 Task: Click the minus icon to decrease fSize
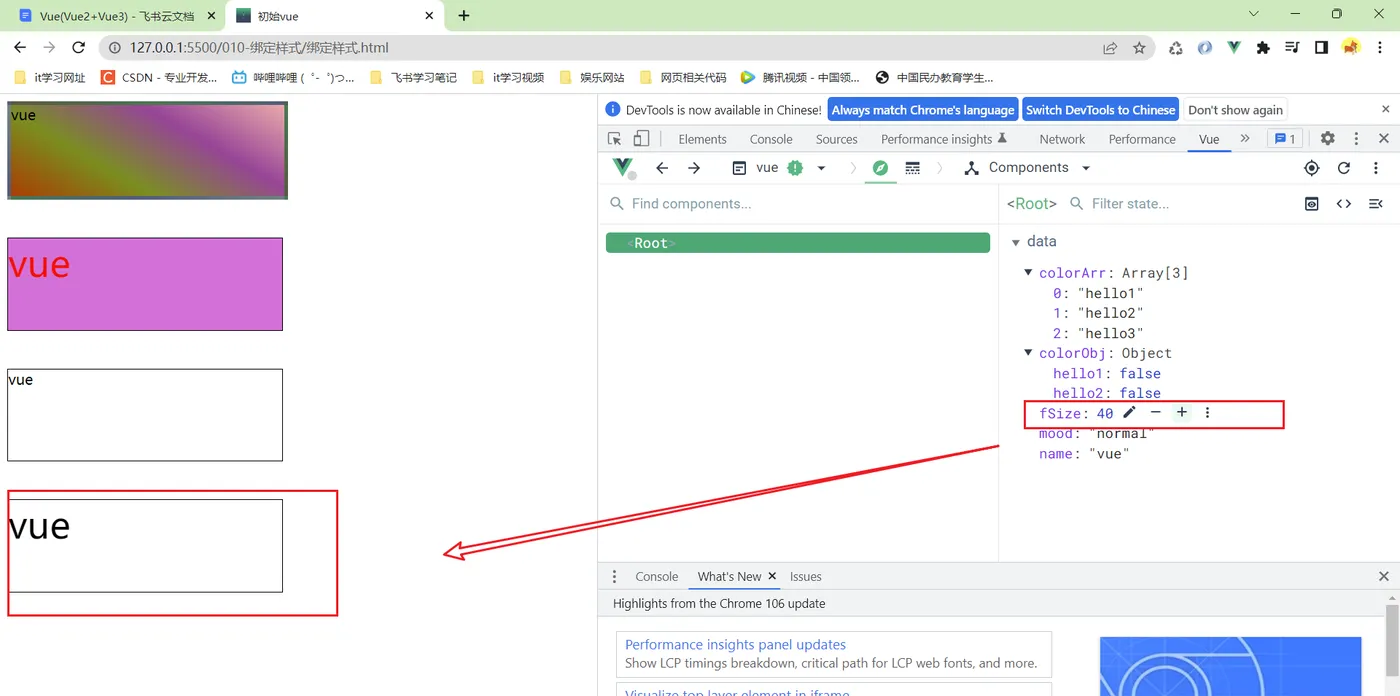(1156, 412)
